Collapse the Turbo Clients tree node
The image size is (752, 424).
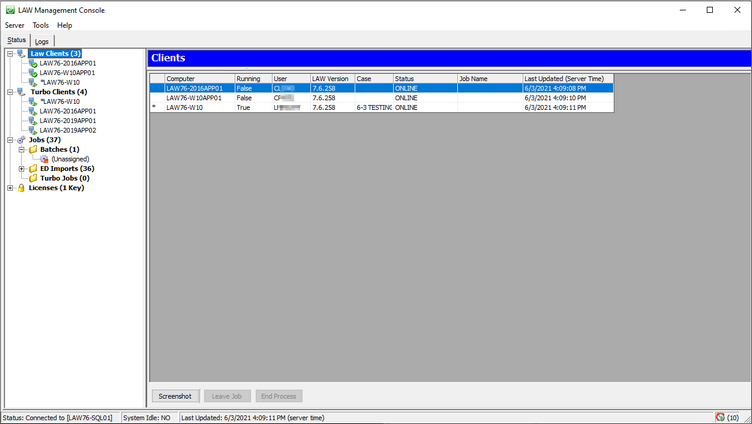pos(10,92)
